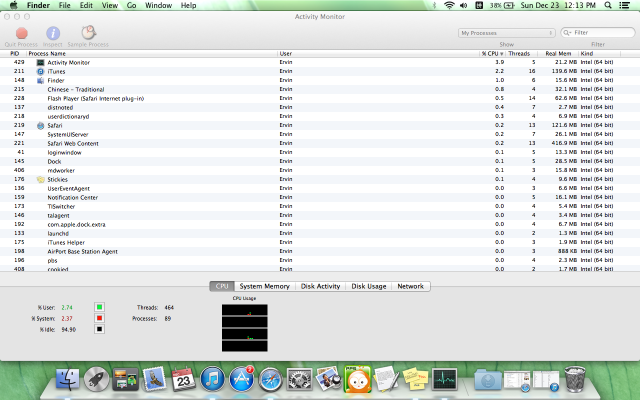Open Spotlight search magnifier icon
Image resolution: width=640 pixels, height=400 pixels.
608,5
